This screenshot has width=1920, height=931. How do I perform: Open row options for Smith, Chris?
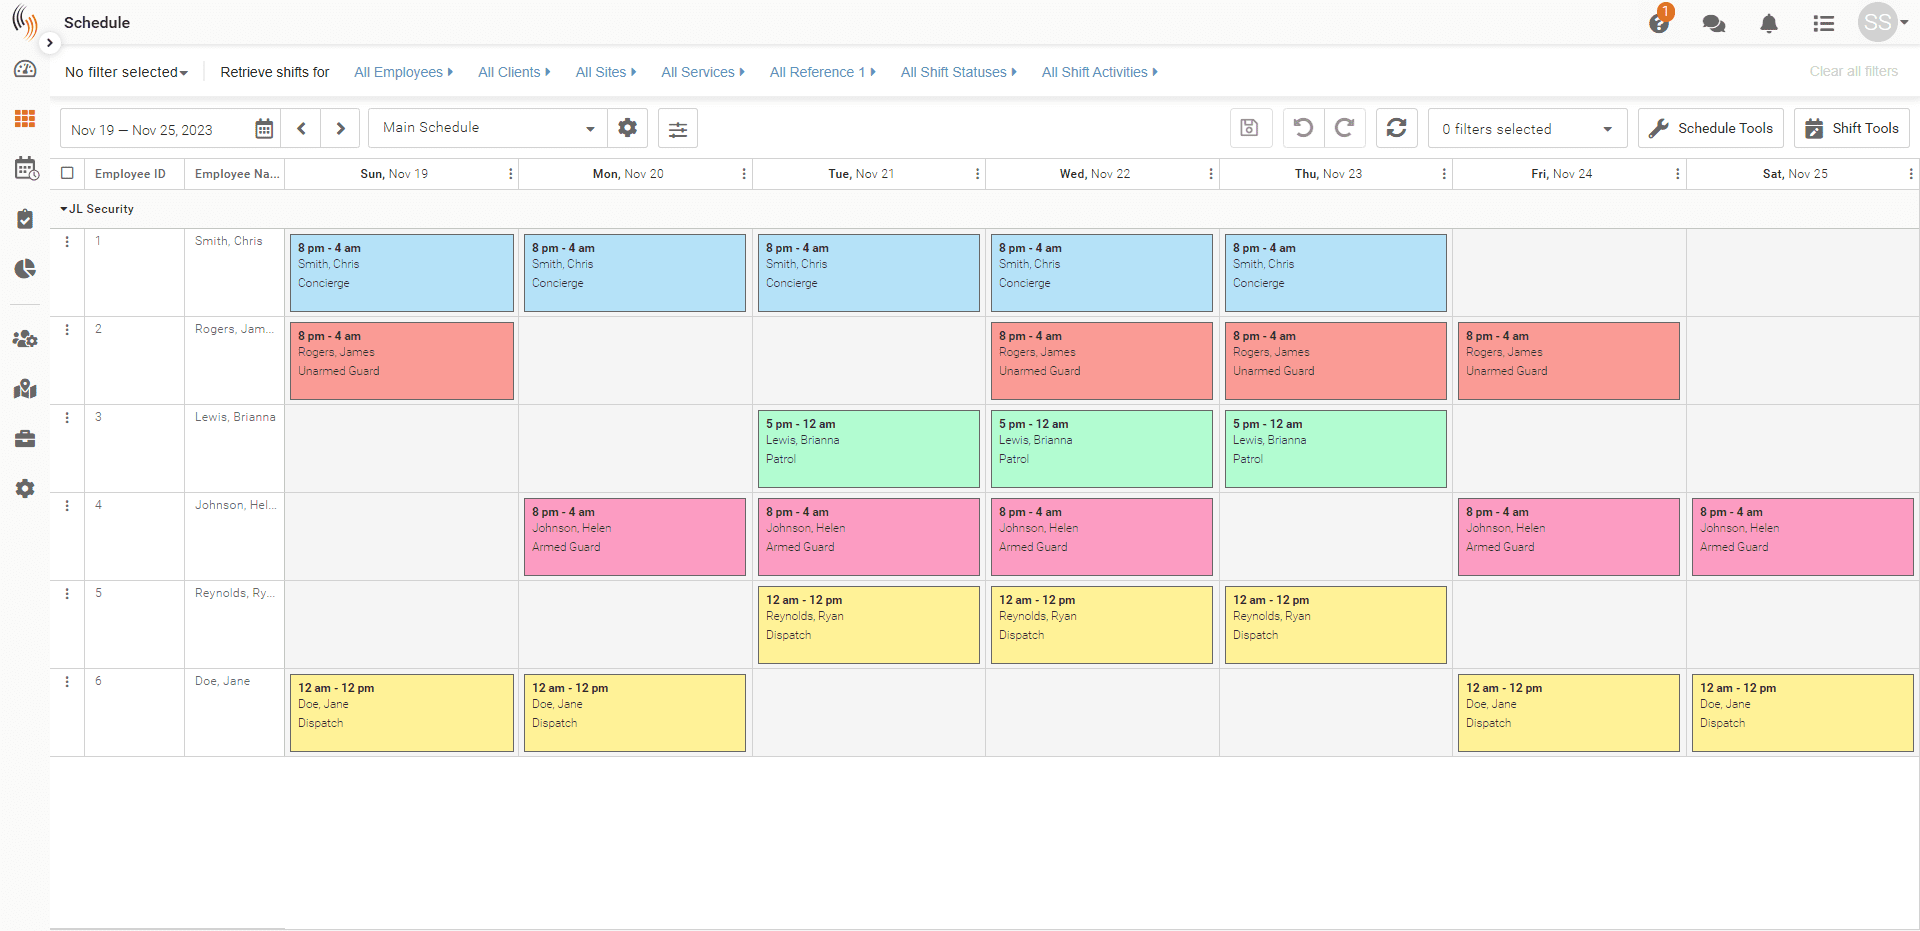pyautogui.click(x=68, y=242)
